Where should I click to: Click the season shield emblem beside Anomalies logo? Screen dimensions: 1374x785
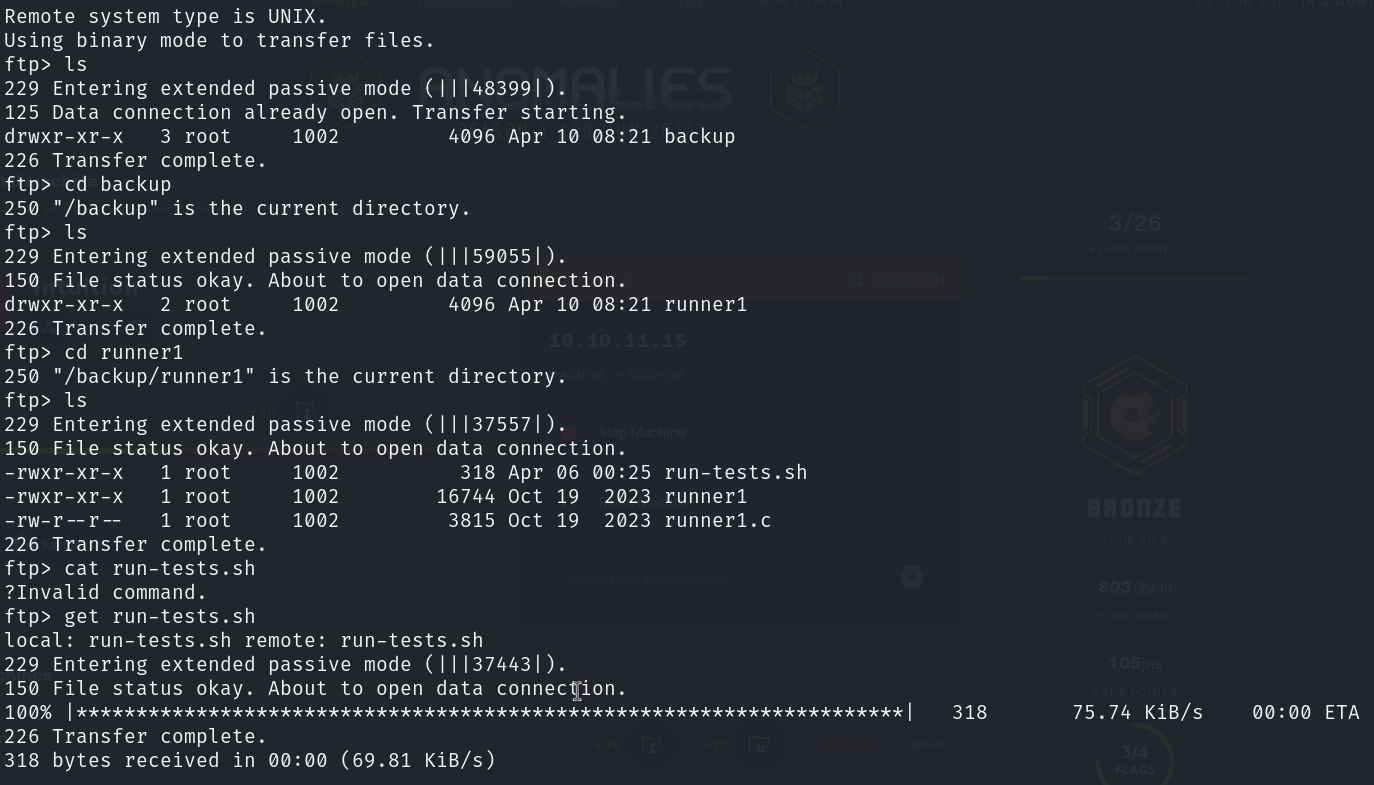point(804,90)
